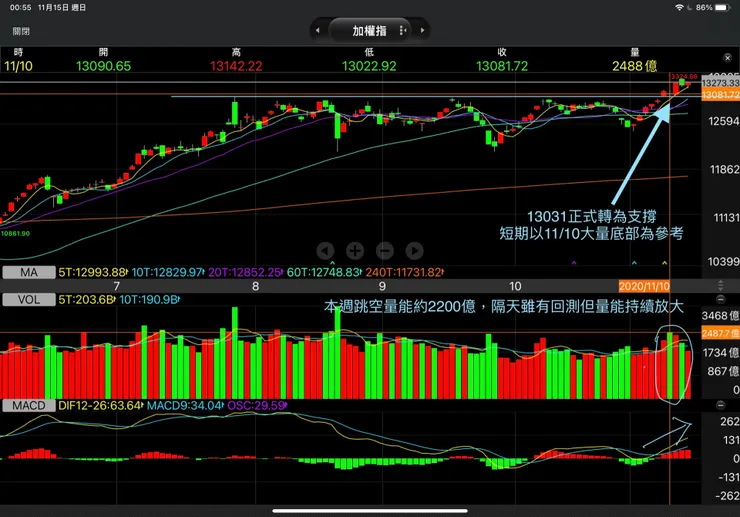
Task: Zoom in chart with plus button
Action: (x=355, y=251)
